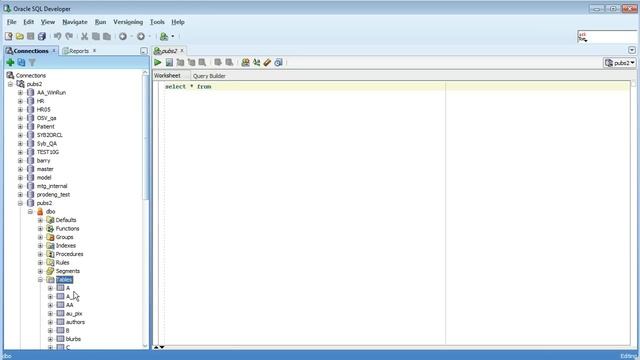Select the au_pix table
Viewport: 640px width, 360px height.
coord(74,313)
